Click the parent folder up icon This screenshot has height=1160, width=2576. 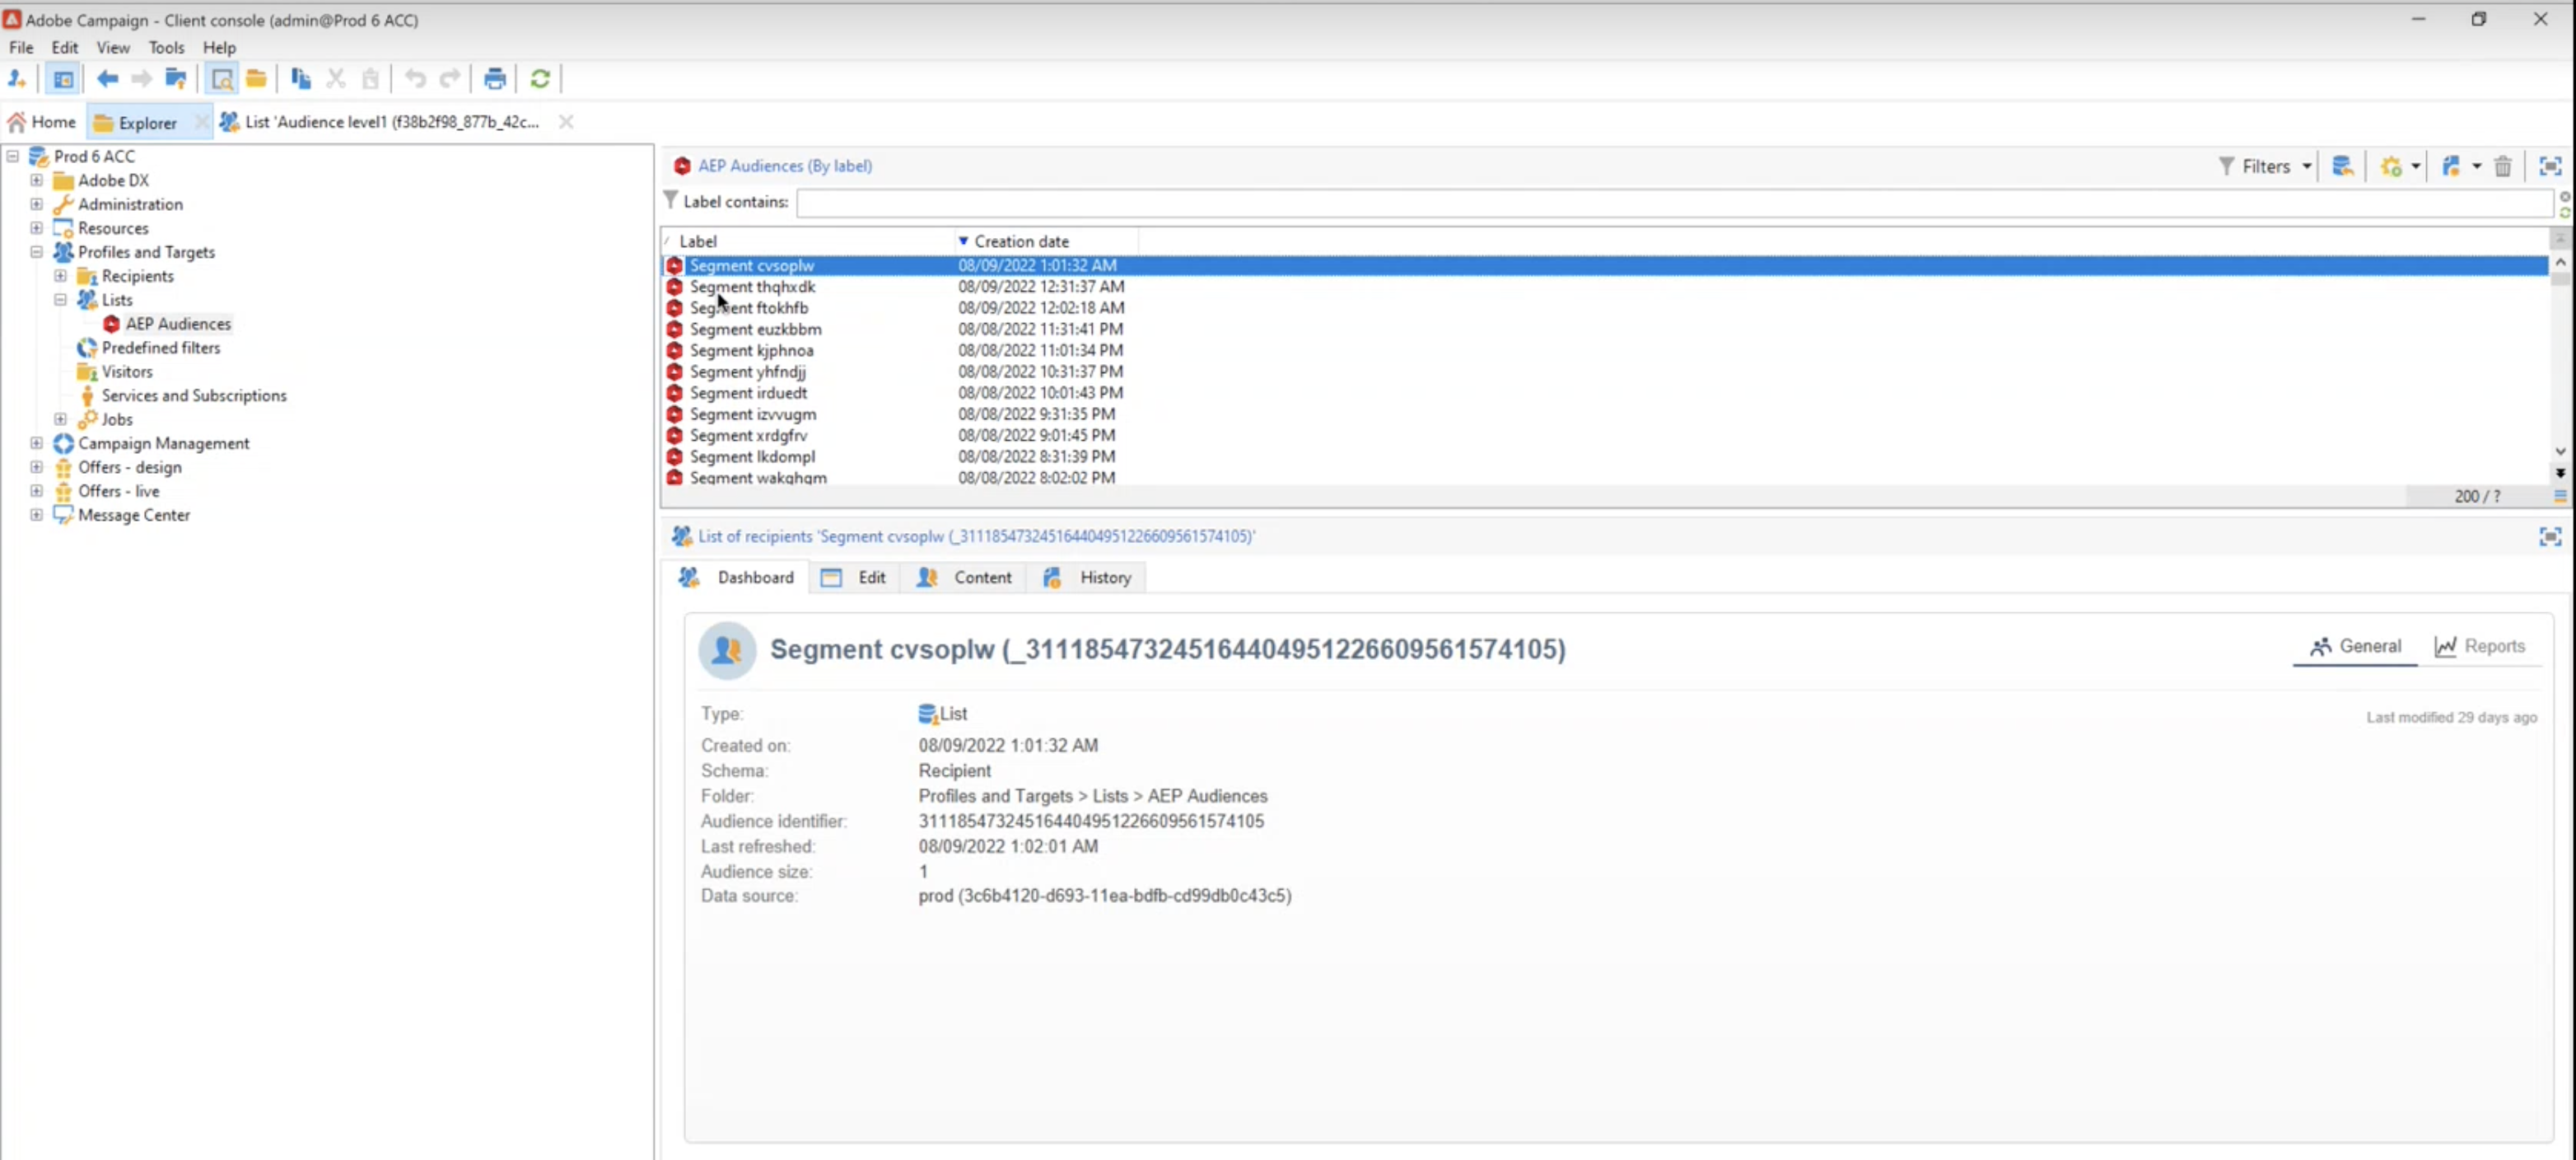pos(176,79)
